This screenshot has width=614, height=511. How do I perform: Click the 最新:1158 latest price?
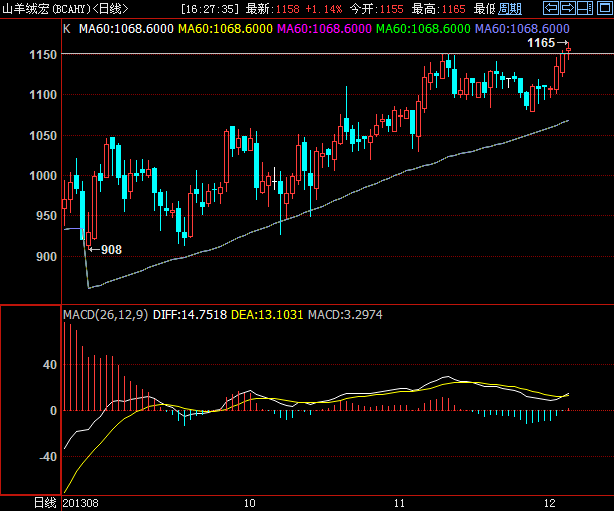[273, 9]
